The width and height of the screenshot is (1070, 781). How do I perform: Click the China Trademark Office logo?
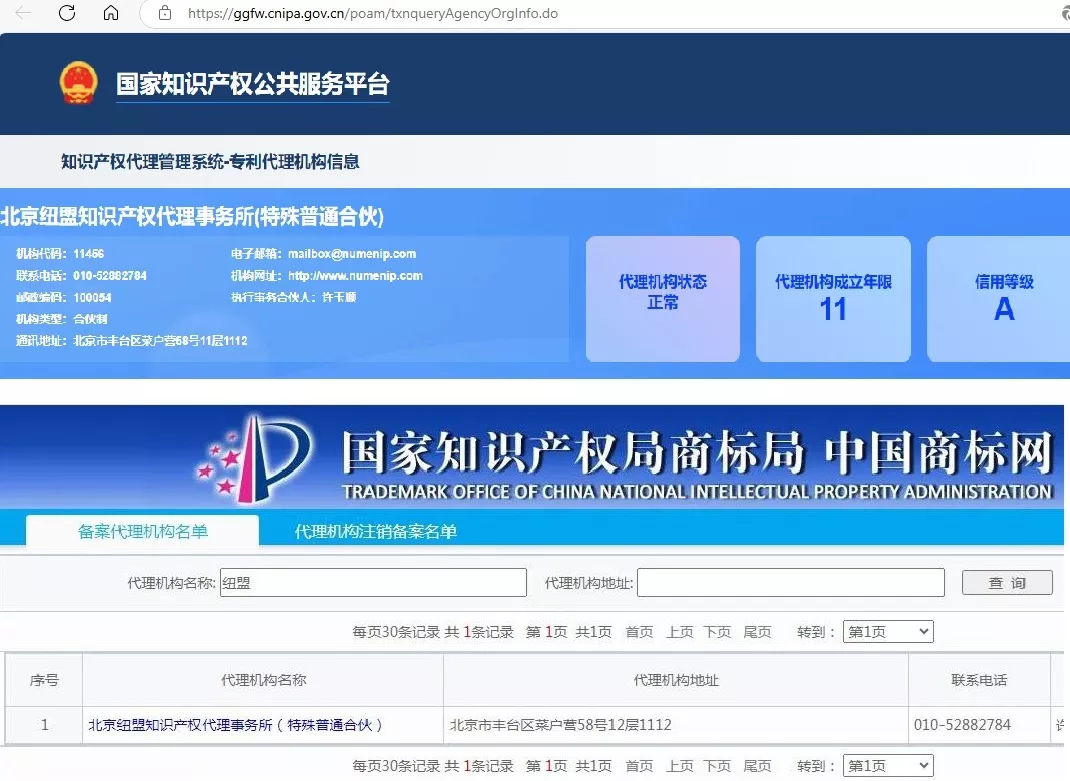tap(256, 459)
